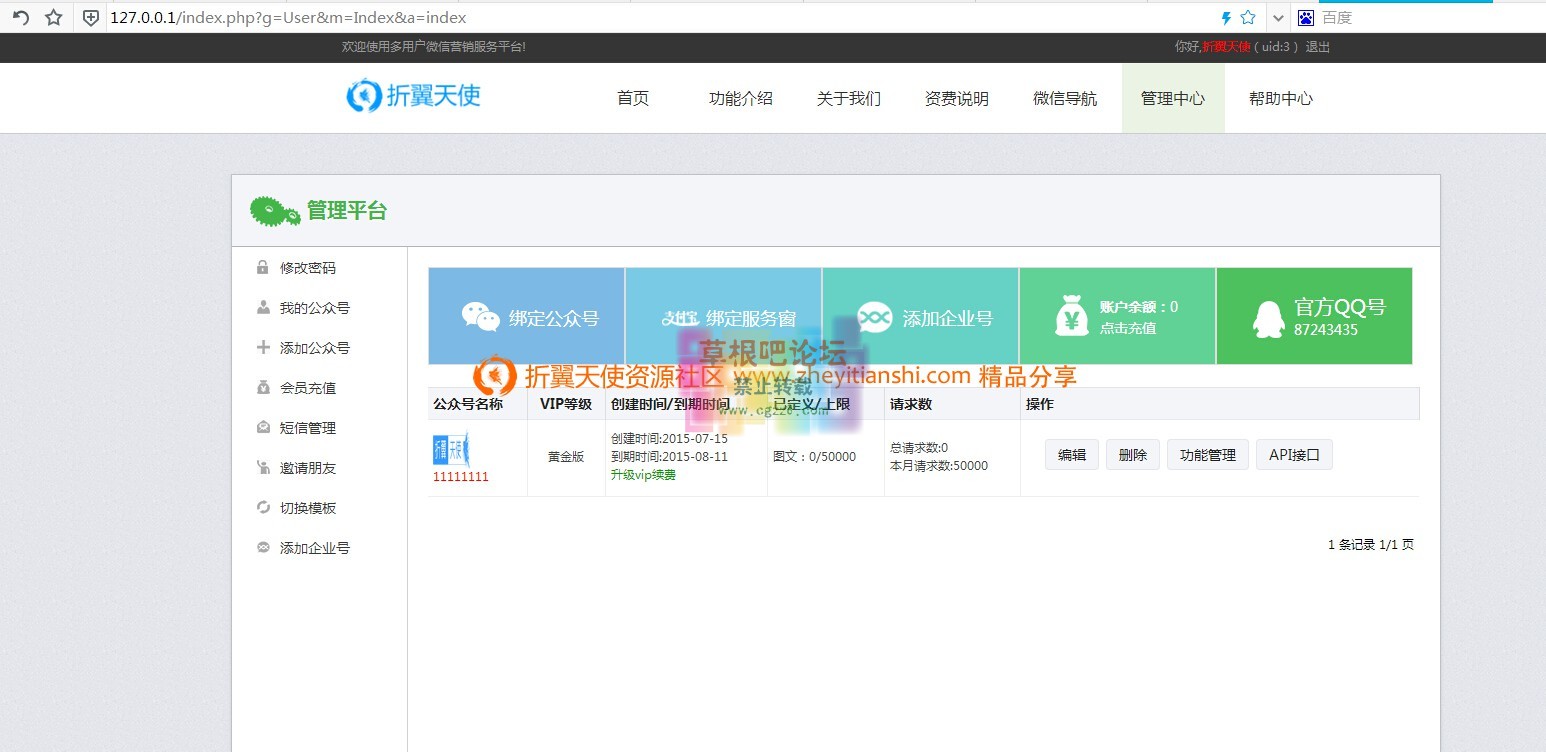Click the money bag icon on 账户余额 panel
1546x752 pixels.
1071,313
